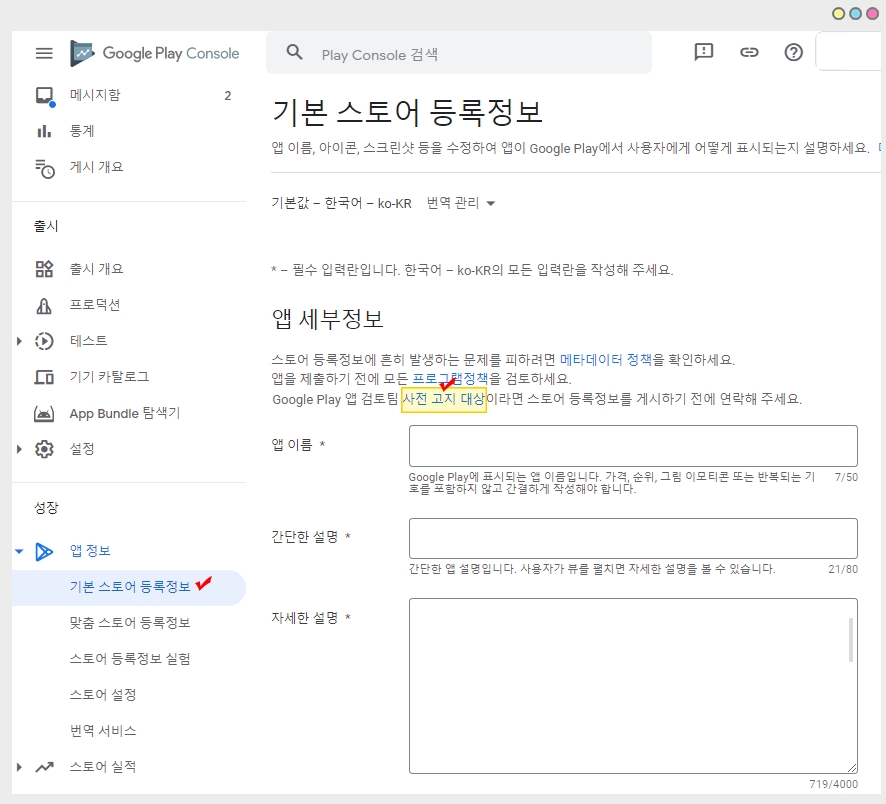Open 기기 카탈로그 page
Image resolution: width=886 pixels, height=804 pixels.
click(x=109, y=377)
